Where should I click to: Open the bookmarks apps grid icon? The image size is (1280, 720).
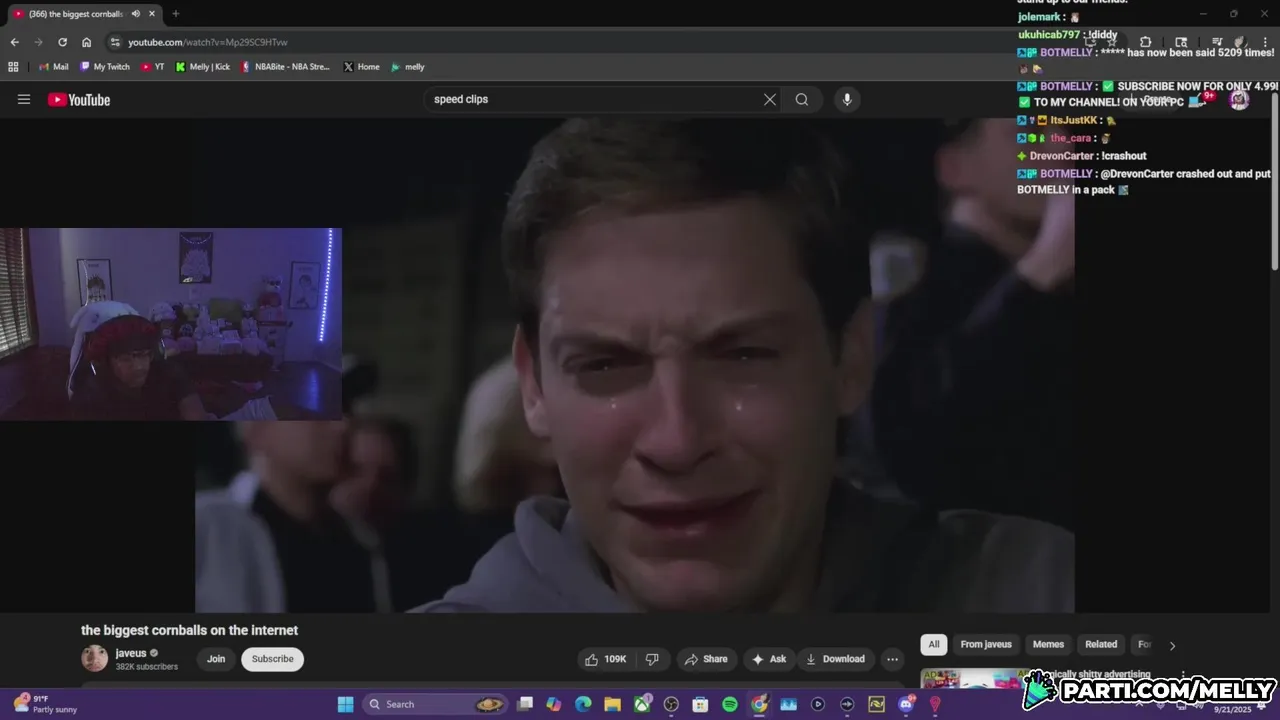pos(13,67)
